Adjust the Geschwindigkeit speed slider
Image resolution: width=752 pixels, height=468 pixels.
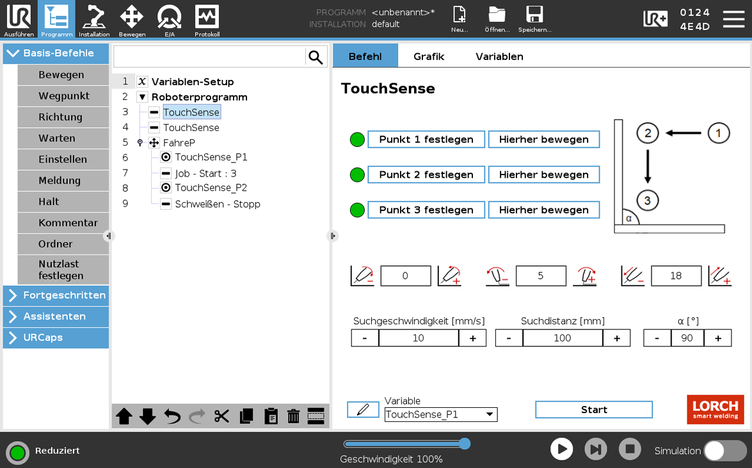pos(464,443)
